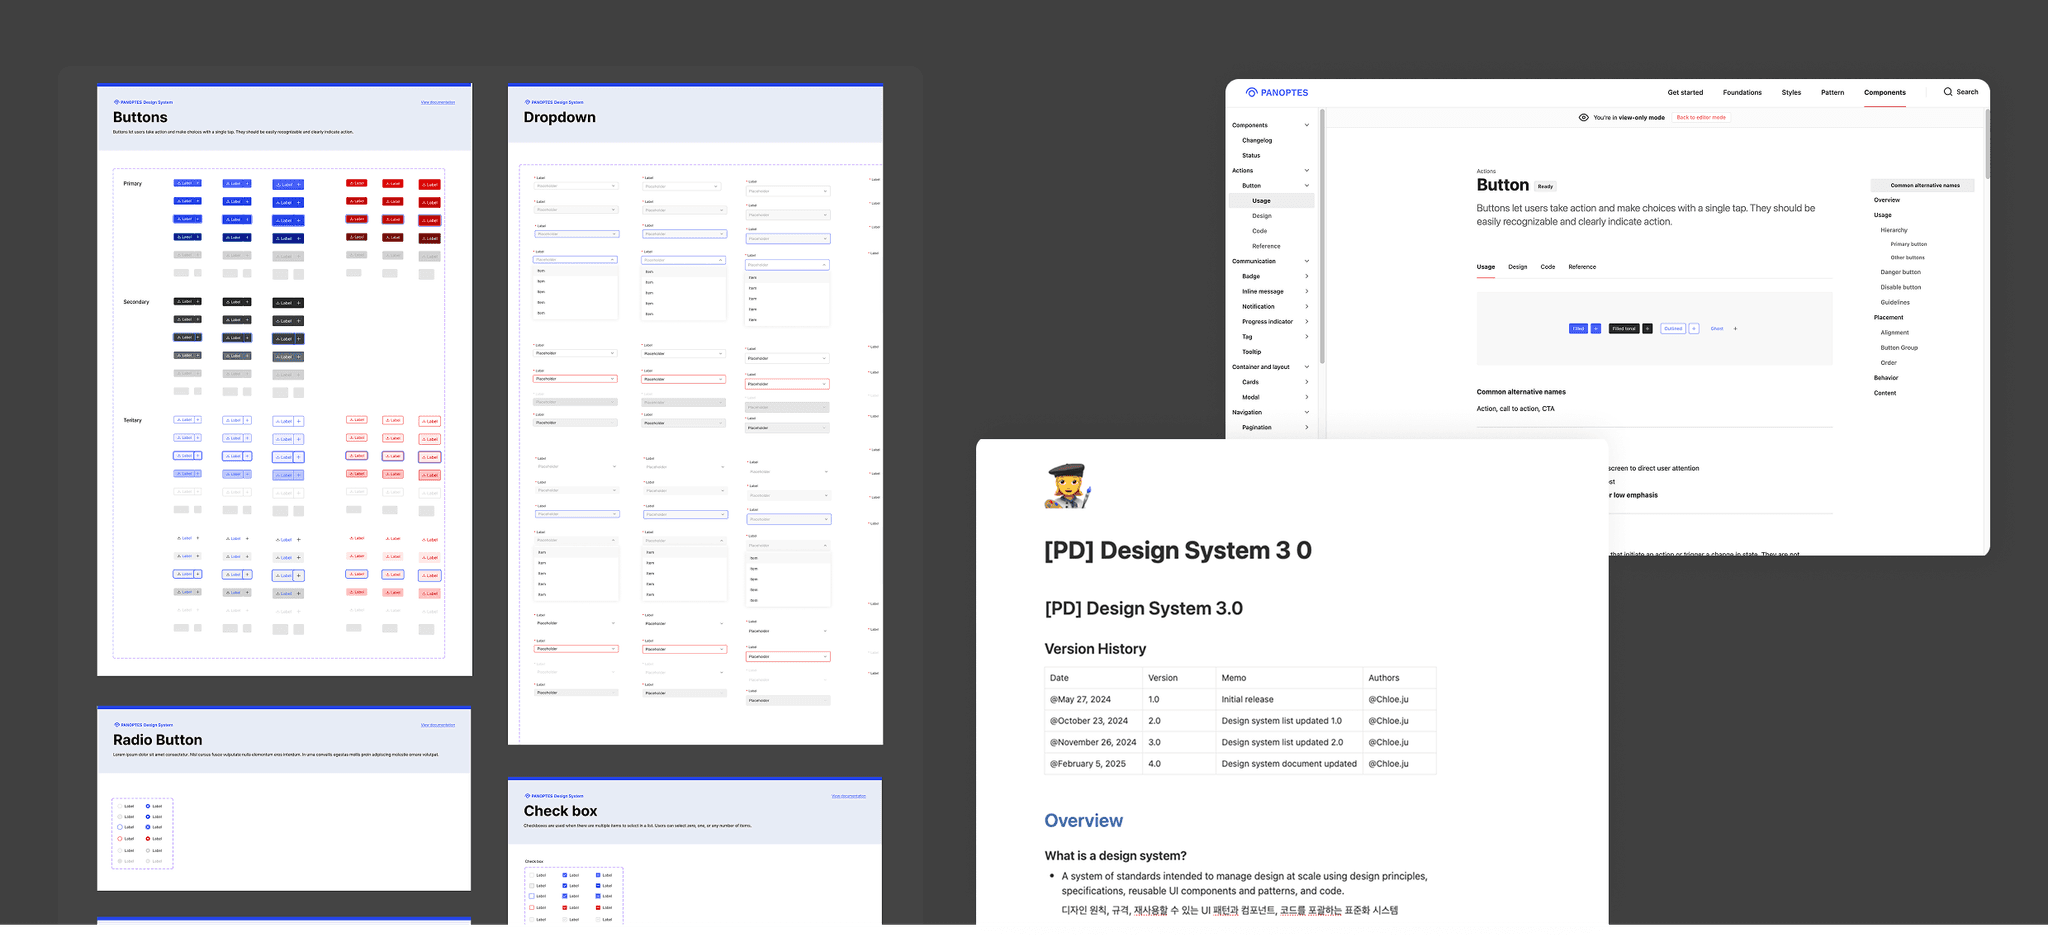Open the Pattern nav item

[x=1832, y=93]
